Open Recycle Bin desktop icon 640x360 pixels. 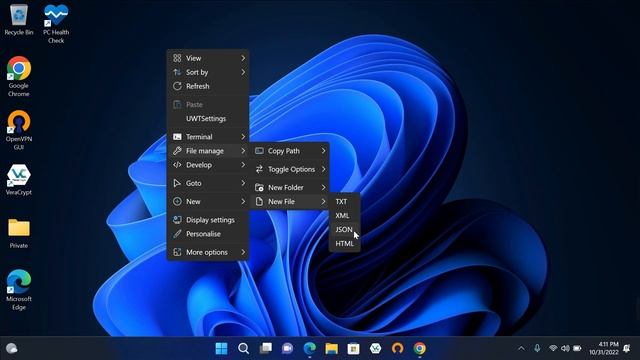point(19,20)
